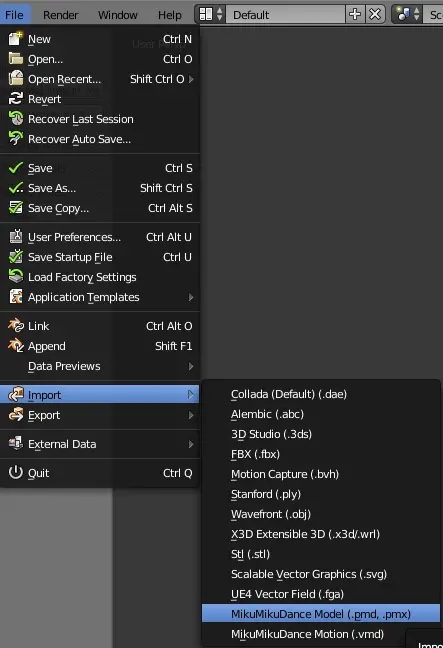
Task: Add a new screen layout with plus
Action: tap(355, 15)
